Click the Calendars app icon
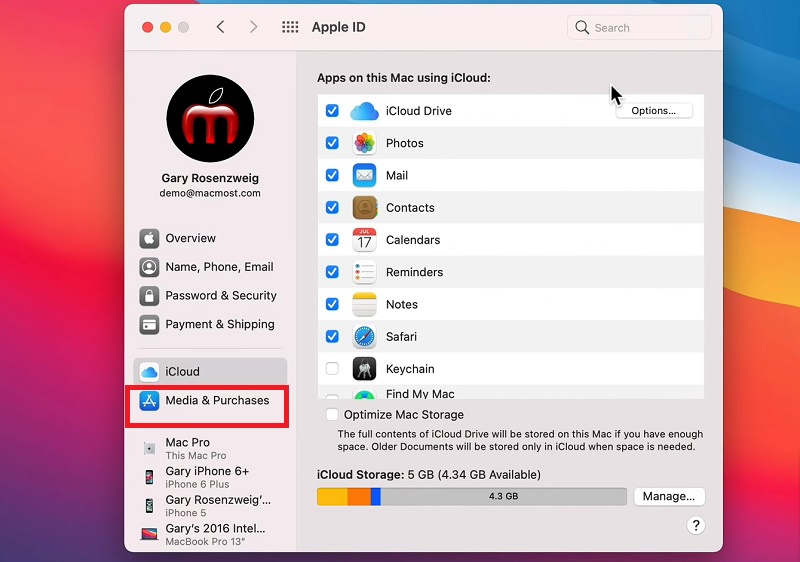Screen dimensions: 800x562 [364, 240]
